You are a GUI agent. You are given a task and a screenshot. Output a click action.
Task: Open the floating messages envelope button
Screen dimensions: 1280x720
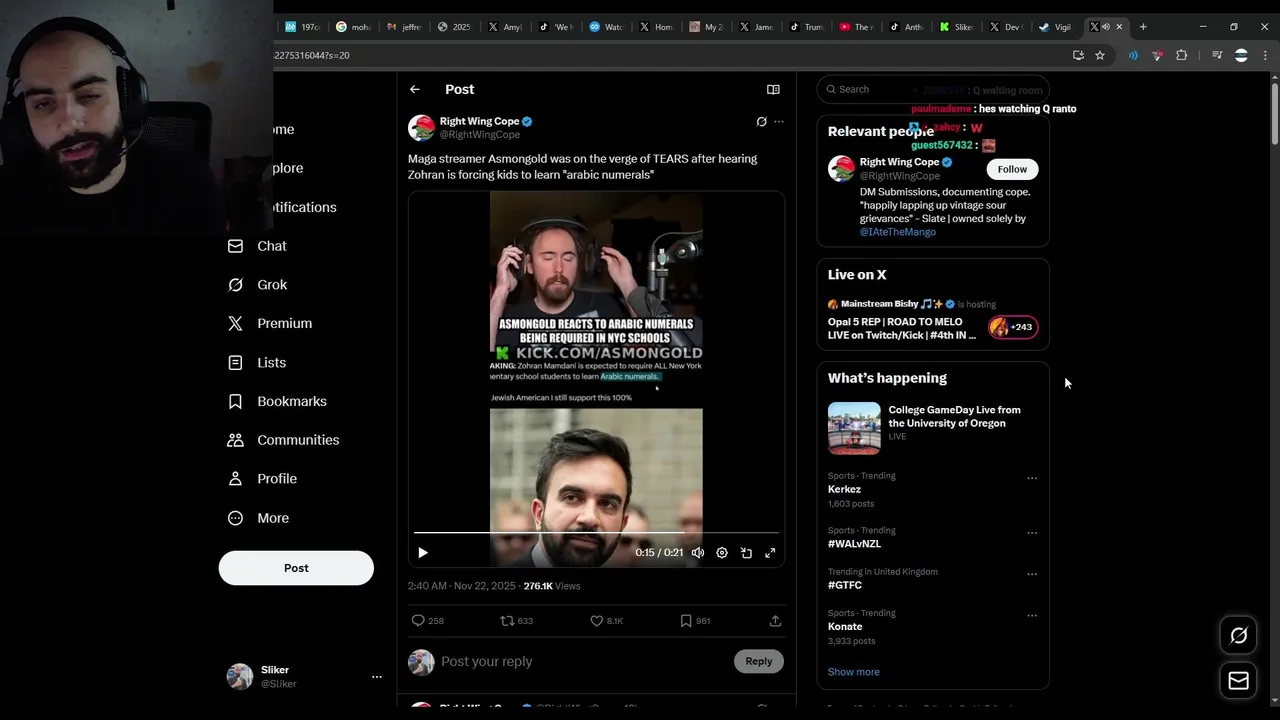tap(1238, 681)
